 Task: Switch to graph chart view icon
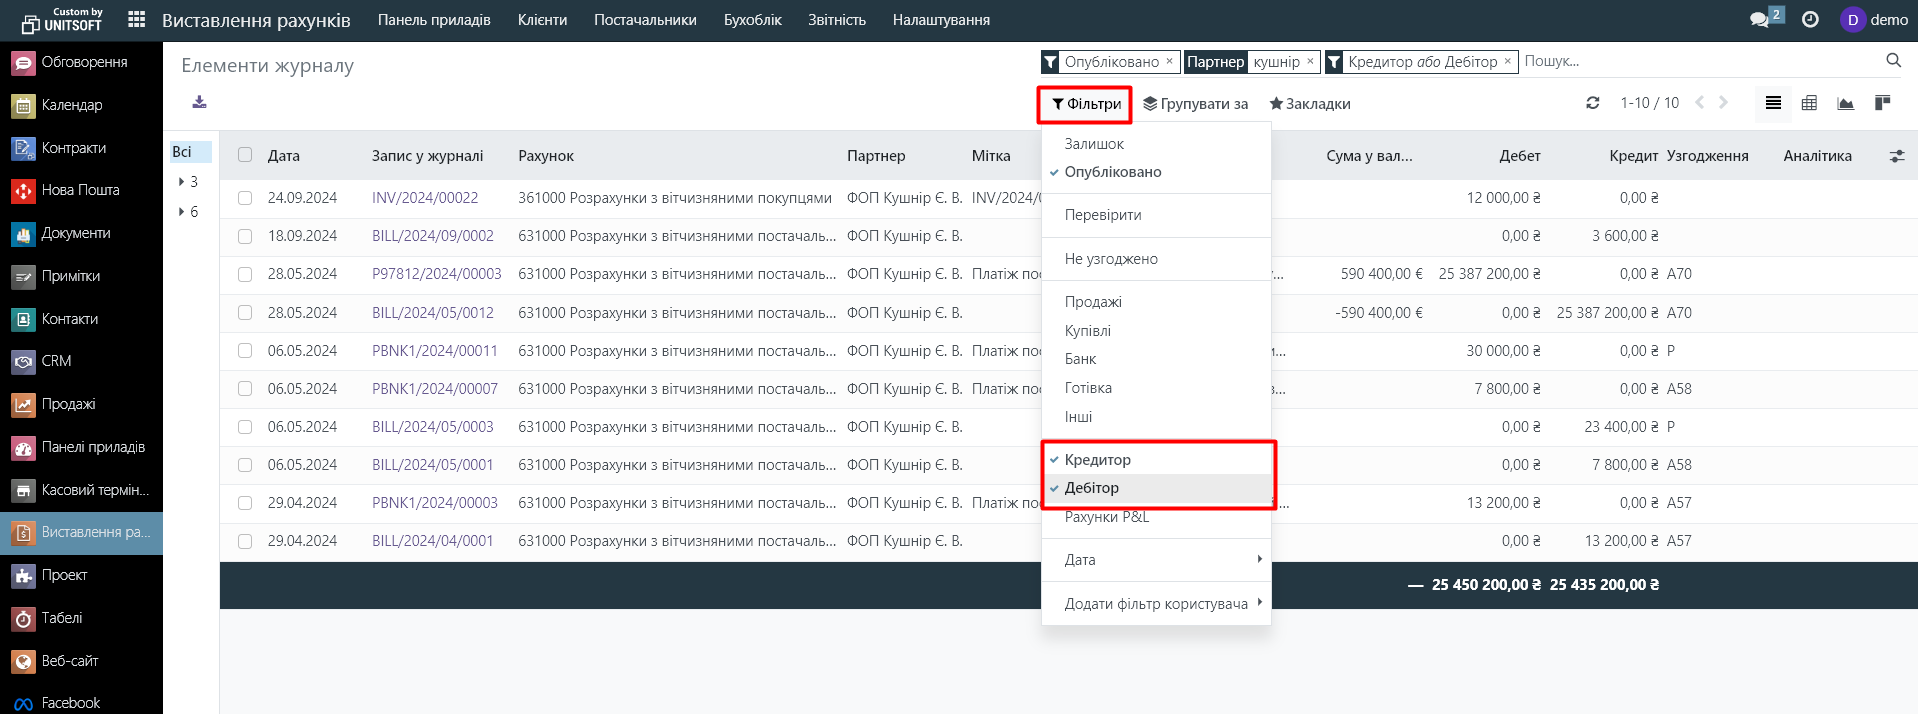pyautogui.click(x=1846, y=103)
